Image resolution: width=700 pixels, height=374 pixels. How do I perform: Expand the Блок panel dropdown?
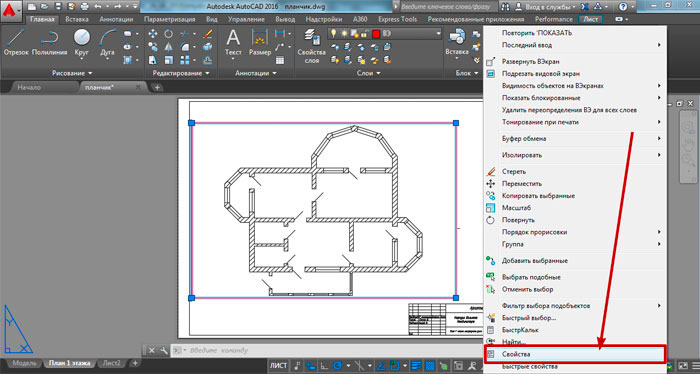pyautogui.click(x=467, y=73)
